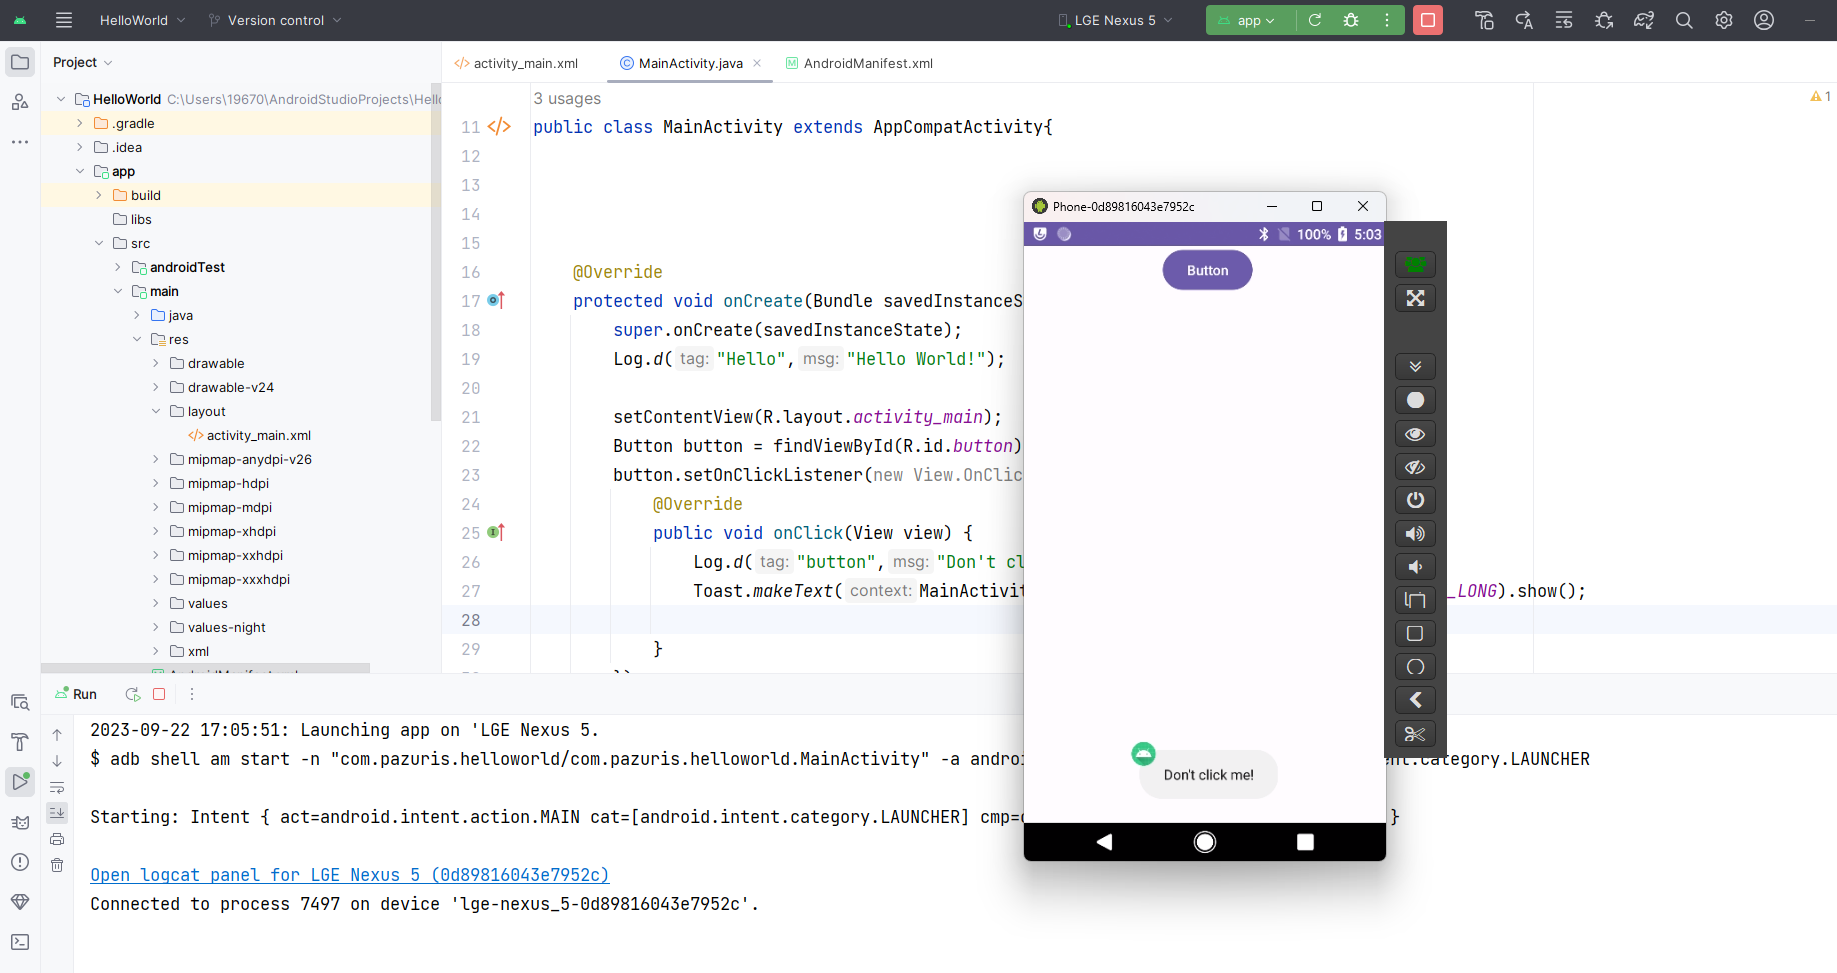Collapse phone control bar with double chevron
The width and height of the screenshot is (1837, 973).
pos(1415,366)
